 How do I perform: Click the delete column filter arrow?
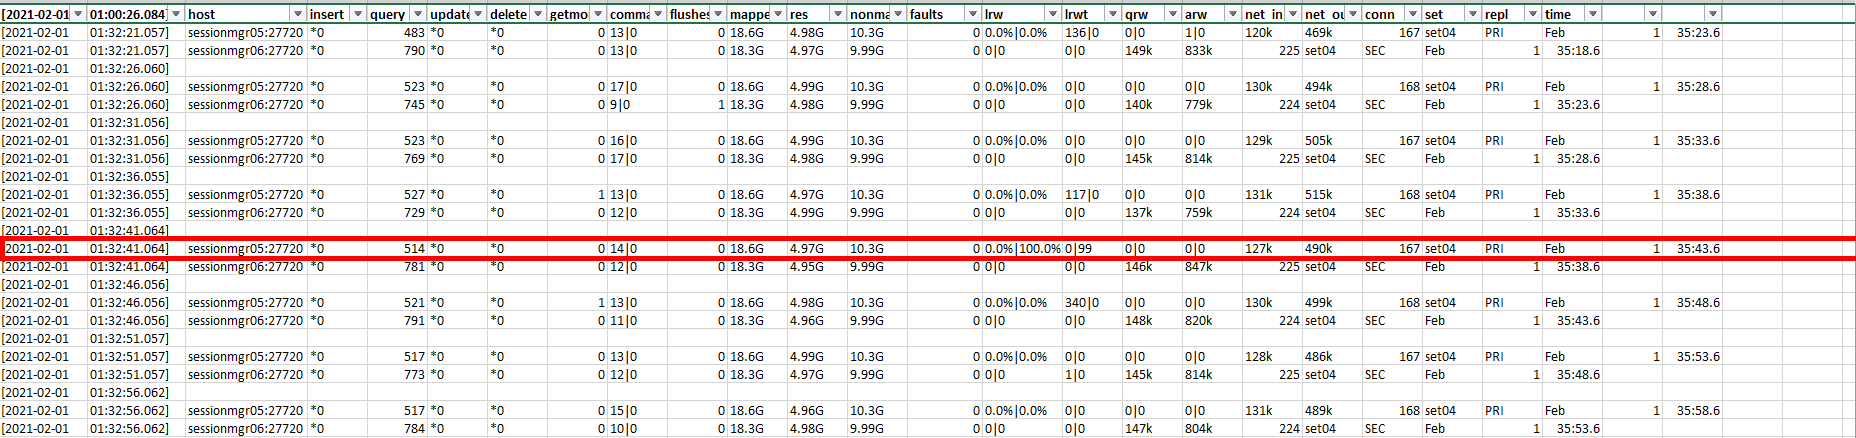pyautogui.click(x=537, y=14)
